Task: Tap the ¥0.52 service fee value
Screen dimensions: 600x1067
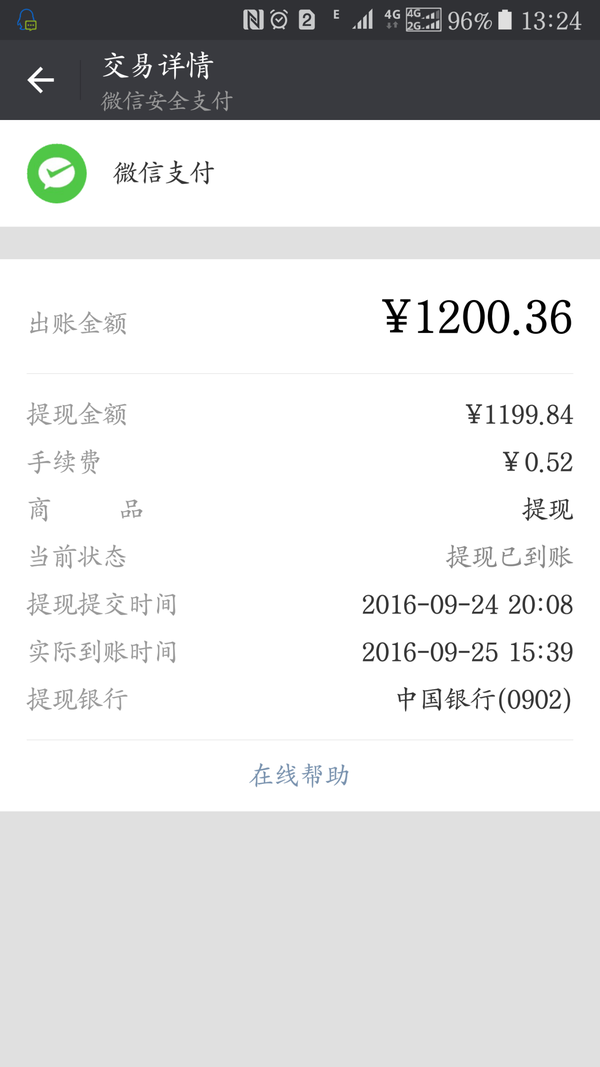Action: pos(538,461)
